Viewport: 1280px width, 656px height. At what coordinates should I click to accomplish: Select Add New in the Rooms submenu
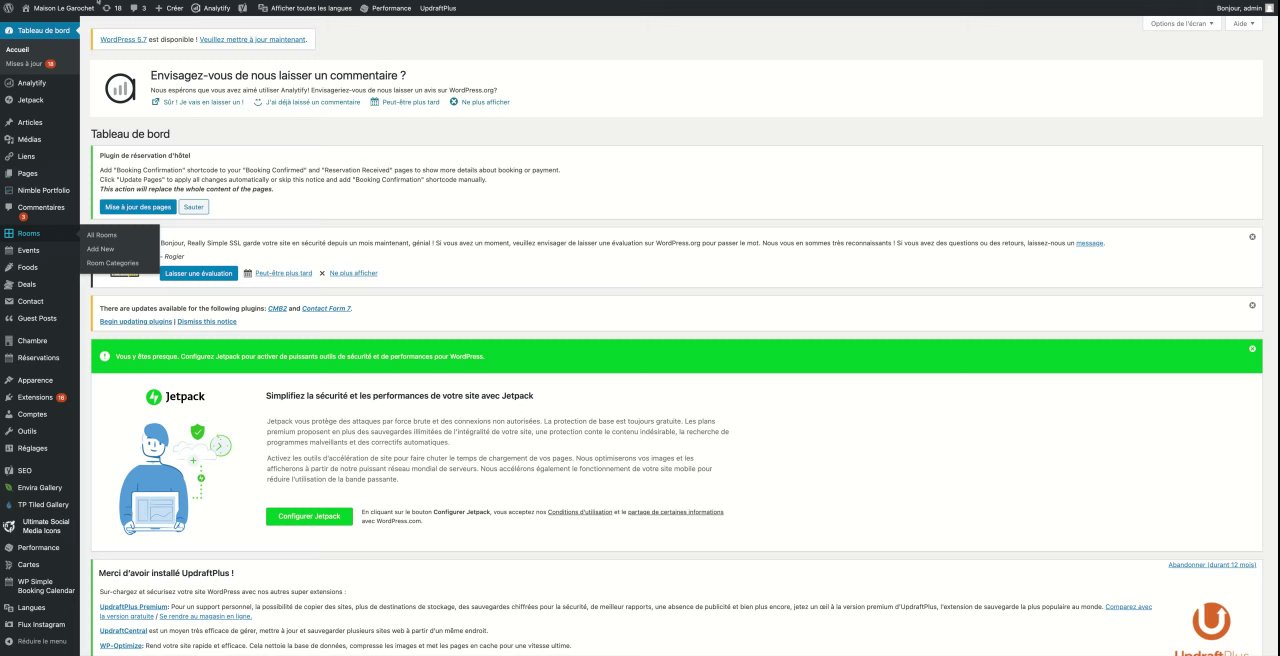[100, 249]
